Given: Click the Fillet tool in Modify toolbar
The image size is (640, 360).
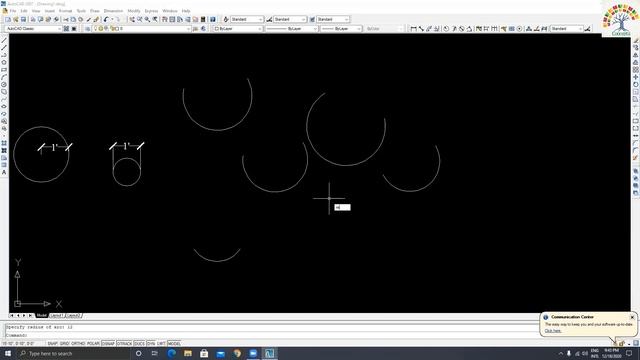Looking at the screenshot, I should [x=636, y=150].
